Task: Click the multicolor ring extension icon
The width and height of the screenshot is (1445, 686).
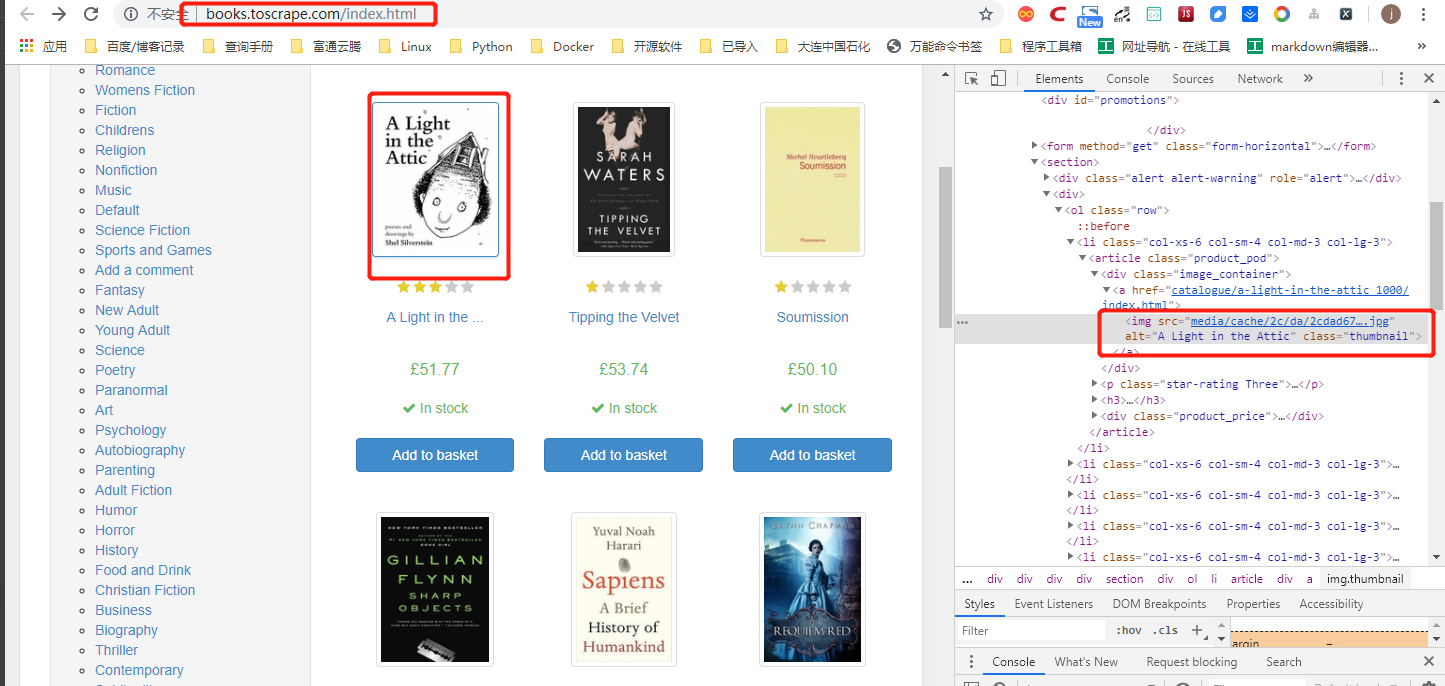Action: point(1282,14)
